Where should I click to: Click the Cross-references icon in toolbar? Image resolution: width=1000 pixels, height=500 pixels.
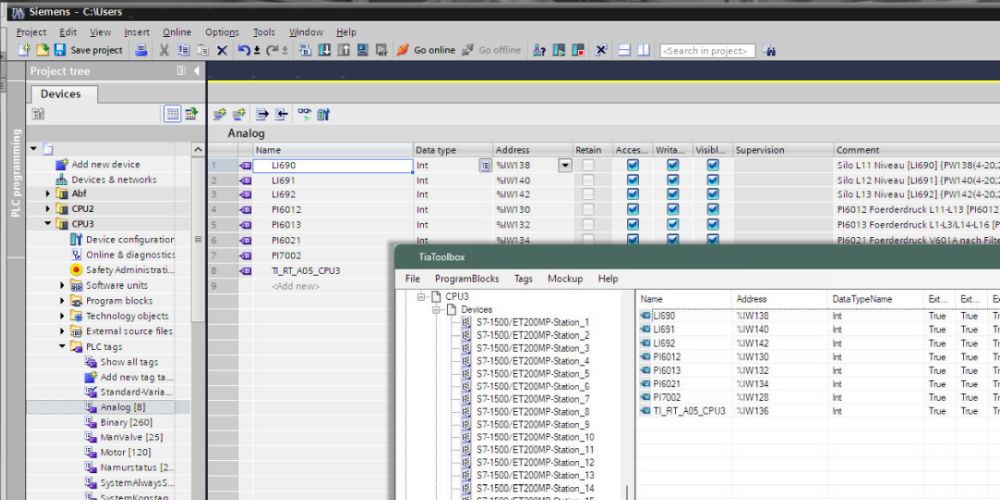(601, 50)
